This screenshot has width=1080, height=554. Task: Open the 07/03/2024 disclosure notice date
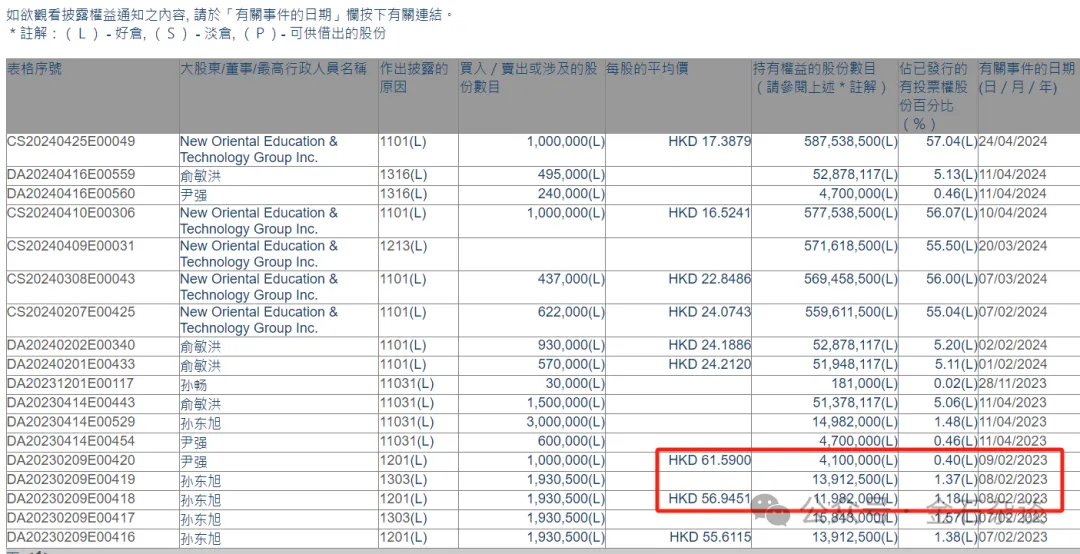point(1012,279)
